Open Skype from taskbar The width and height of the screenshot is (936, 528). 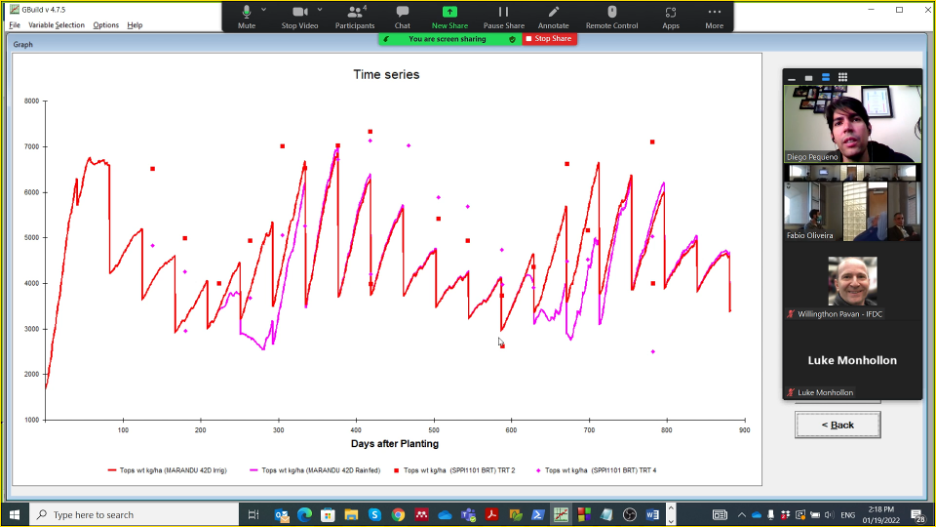tap(375, 515)
